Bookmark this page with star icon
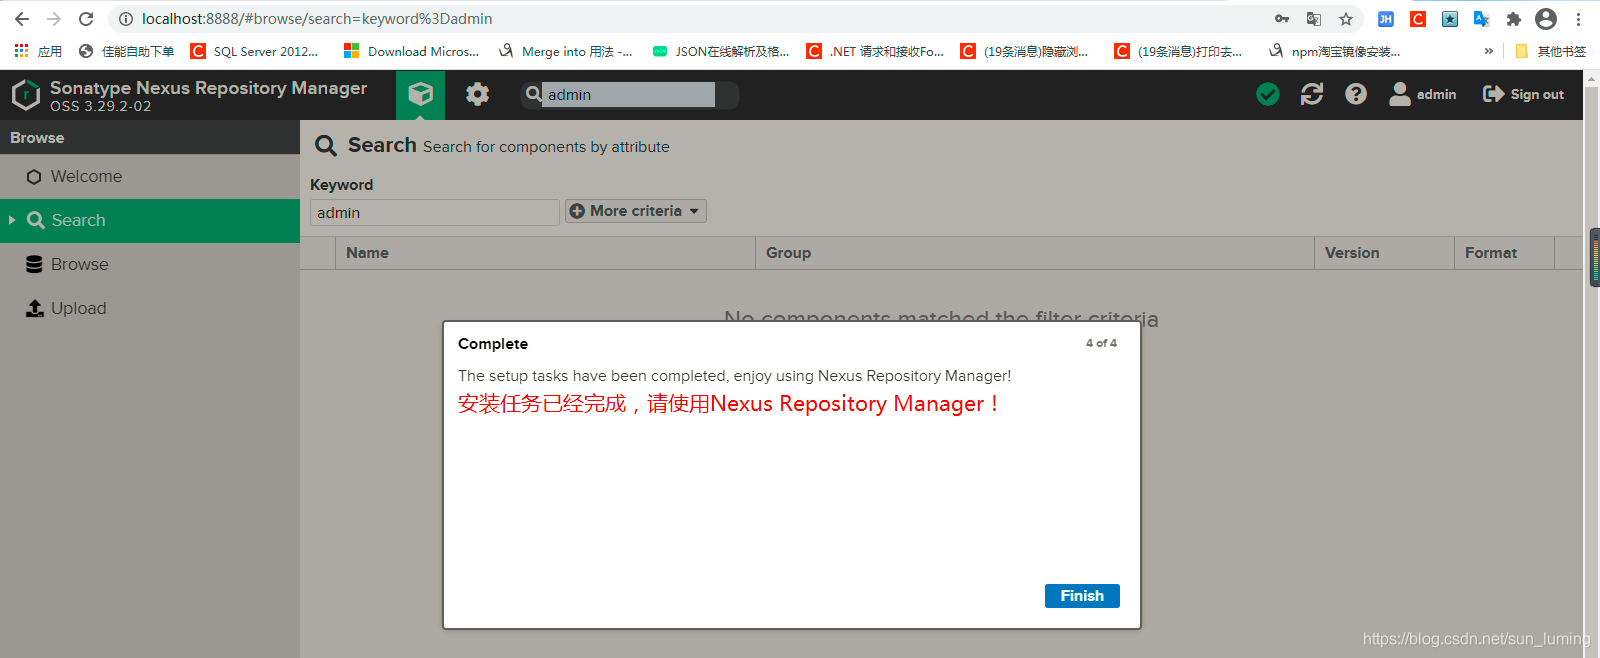Viewport: 1600px width, 658px height. coord(1346,19)
